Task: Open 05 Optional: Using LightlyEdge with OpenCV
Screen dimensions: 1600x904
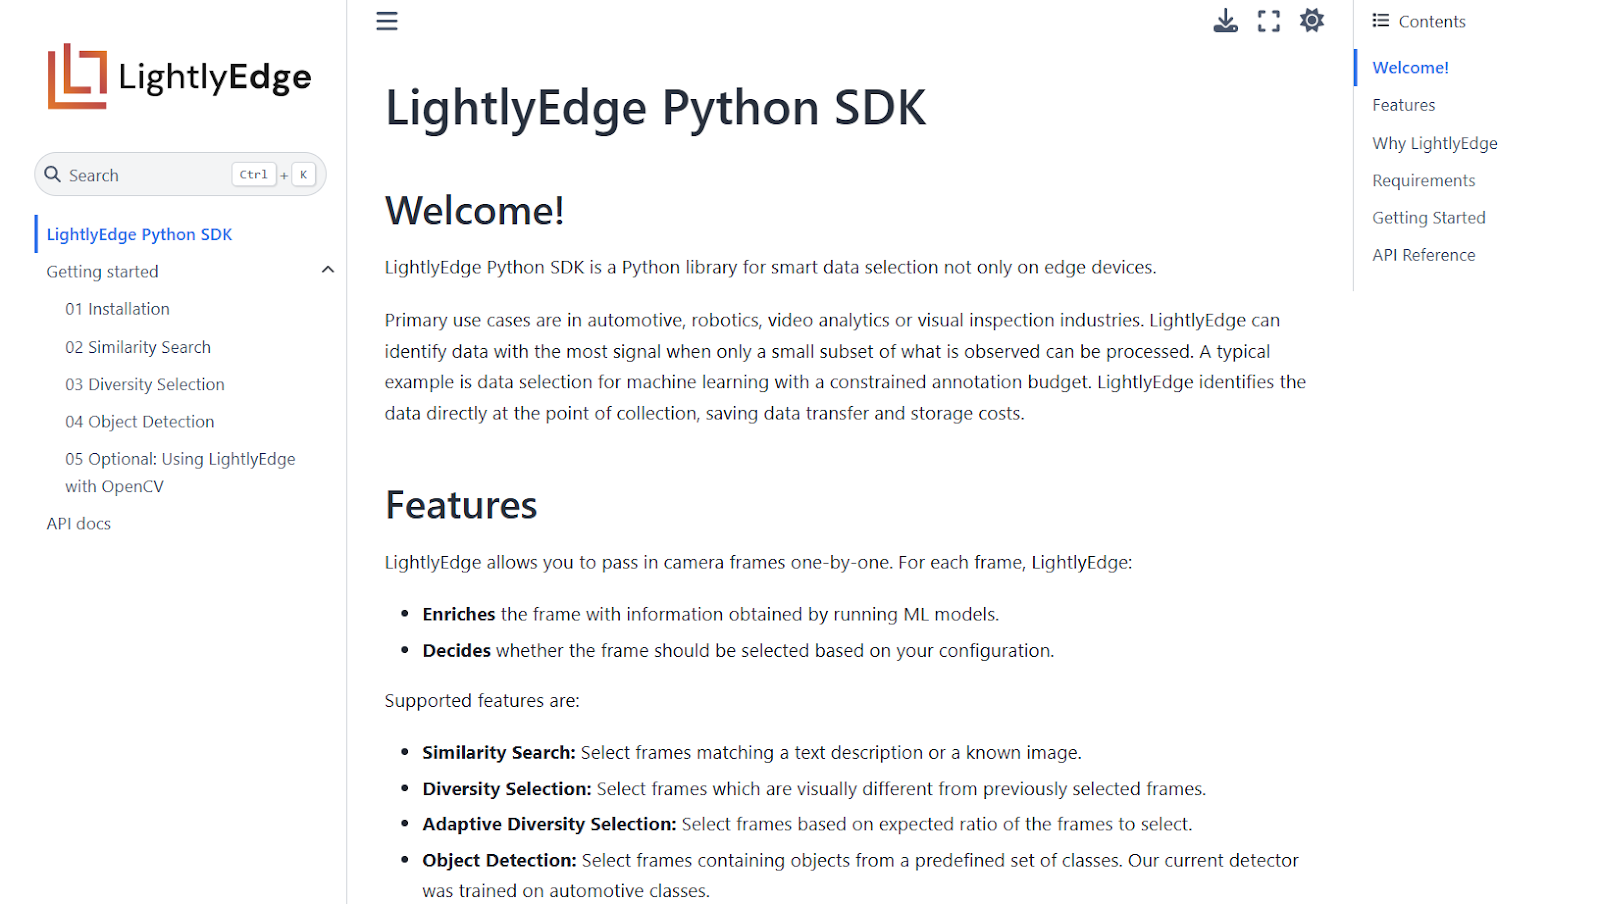Action: click(180, 472)
